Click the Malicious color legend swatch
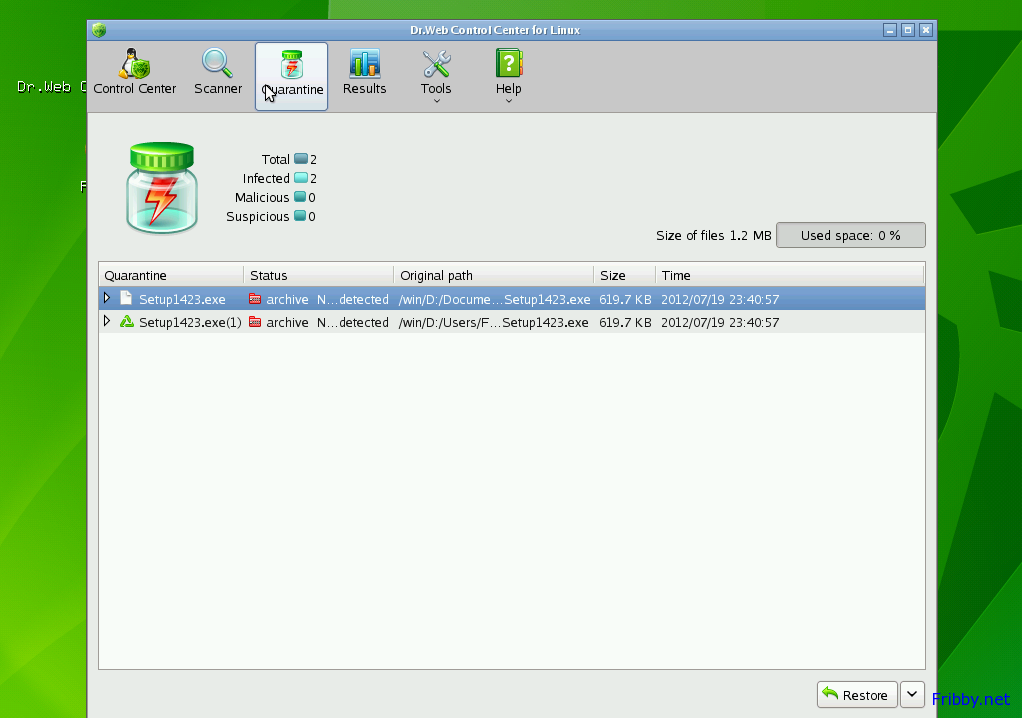Viewport: 1022px width, 718px height. (300, 196)
